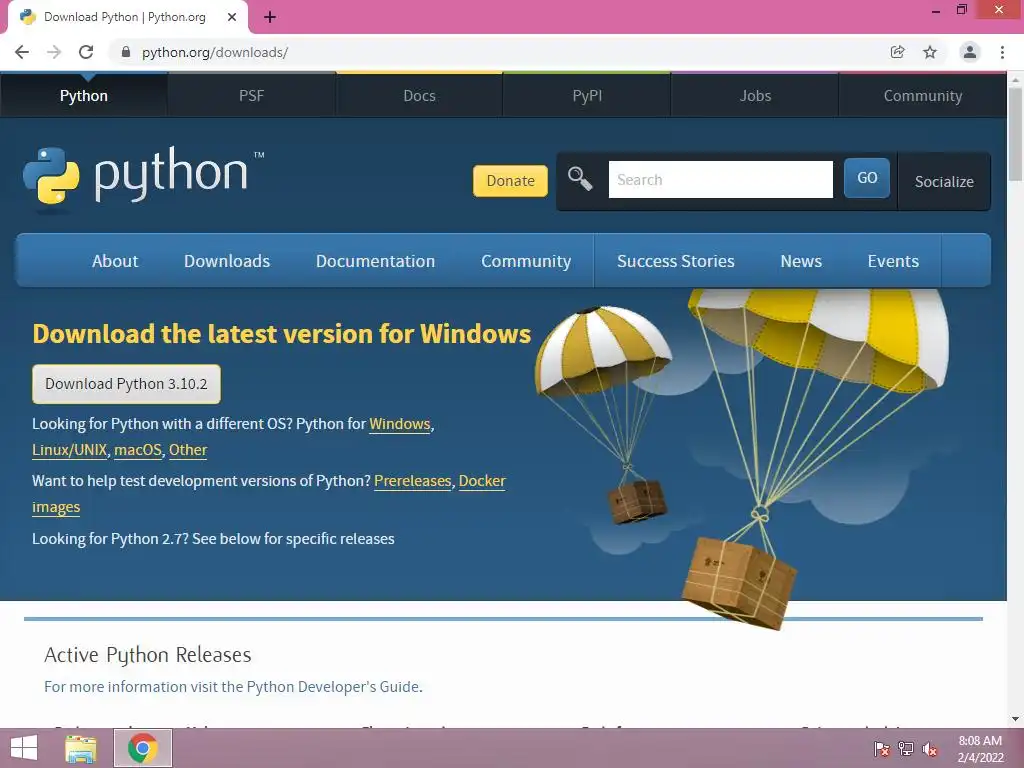Viewport: 1024px width, 768px height.
Task: Select the Jobs top bar tab
Action: tap(755, 95)
